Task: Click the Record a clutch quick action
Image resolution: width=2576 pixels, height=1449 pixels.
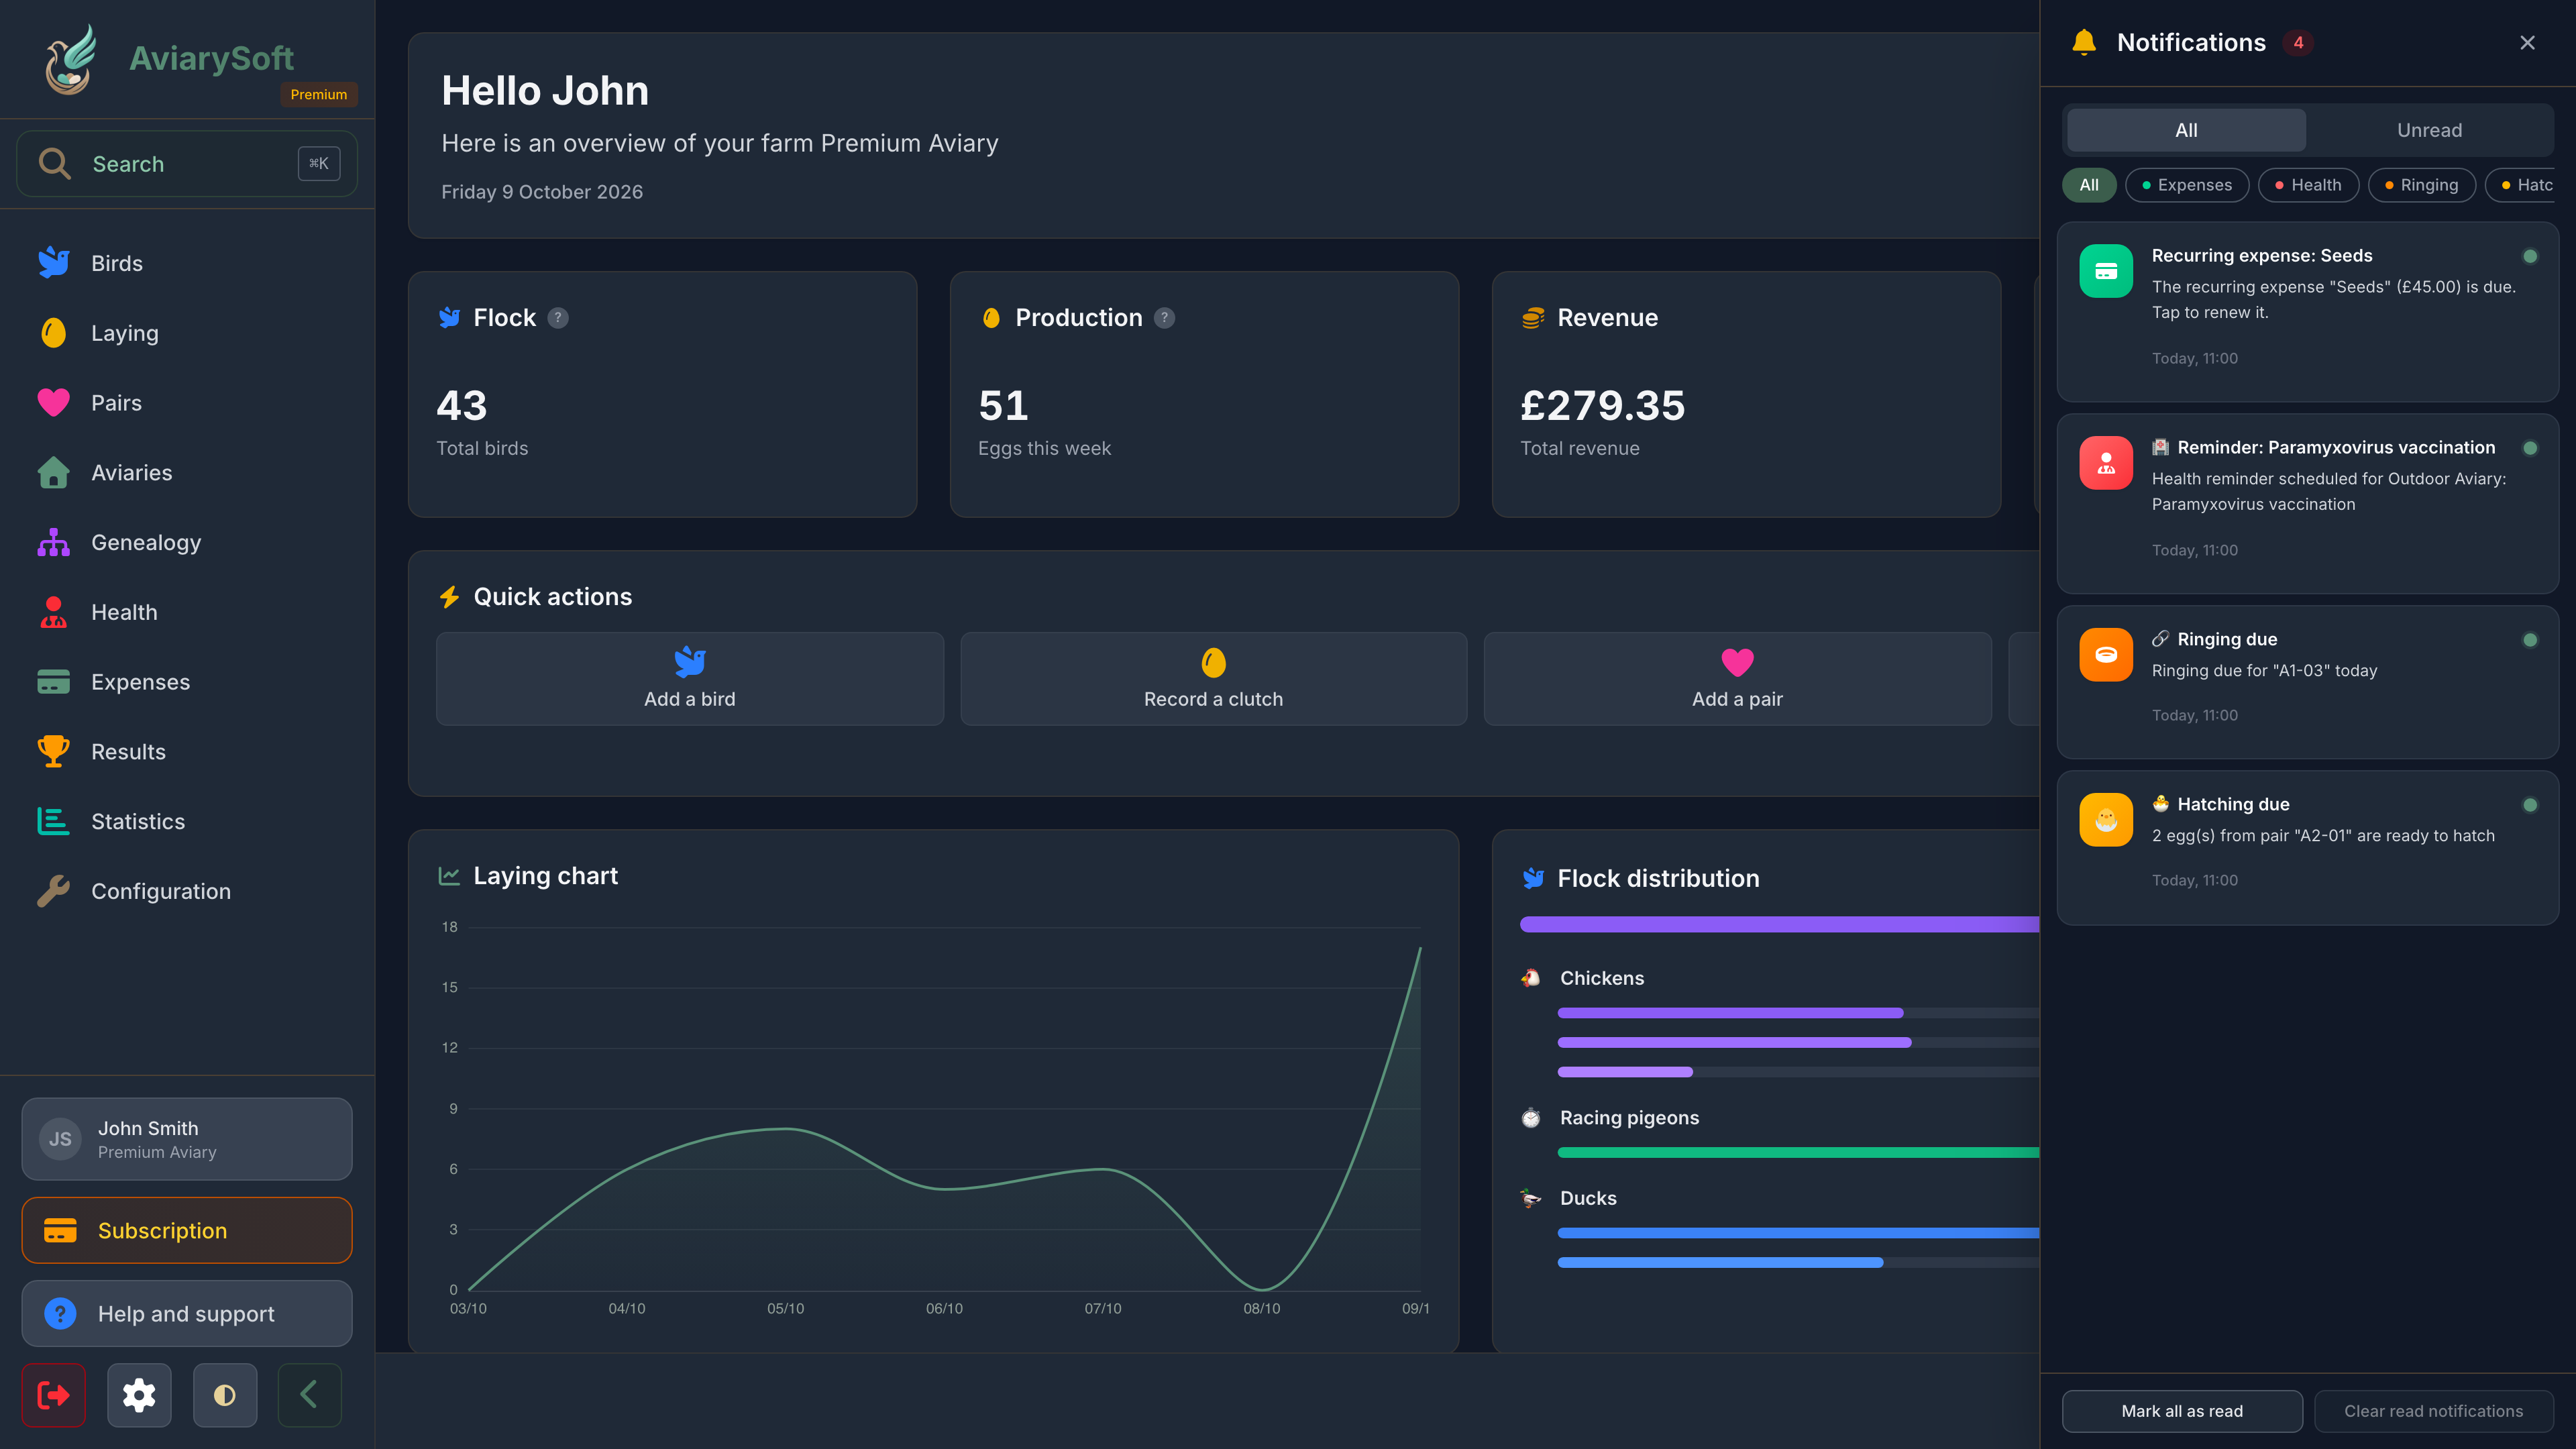Action: click(1213, 679)
